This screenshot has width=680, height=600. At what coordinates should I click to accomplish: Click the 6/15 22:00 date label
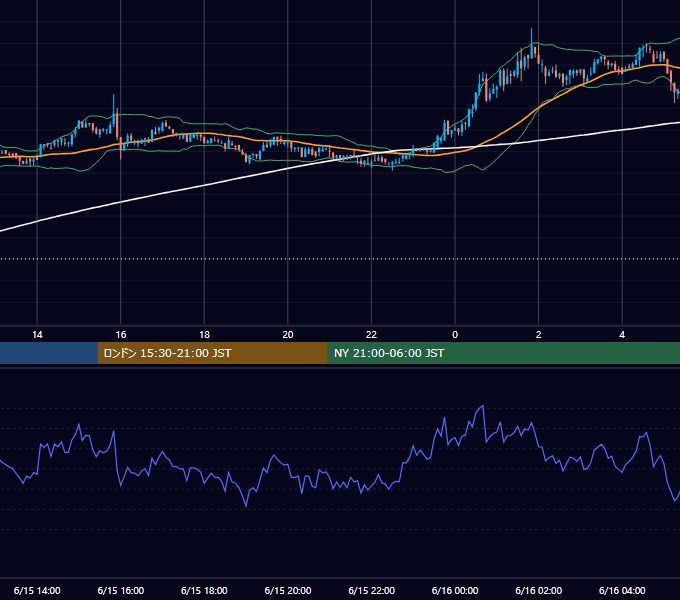[371, 590]
